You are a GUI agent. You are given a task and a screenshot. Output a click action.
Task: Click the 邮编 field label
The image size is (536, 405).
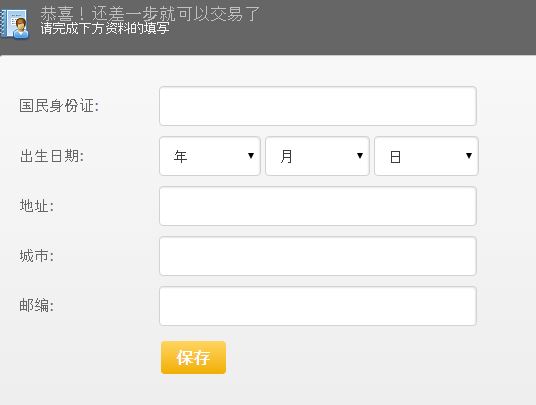(37, 305)
